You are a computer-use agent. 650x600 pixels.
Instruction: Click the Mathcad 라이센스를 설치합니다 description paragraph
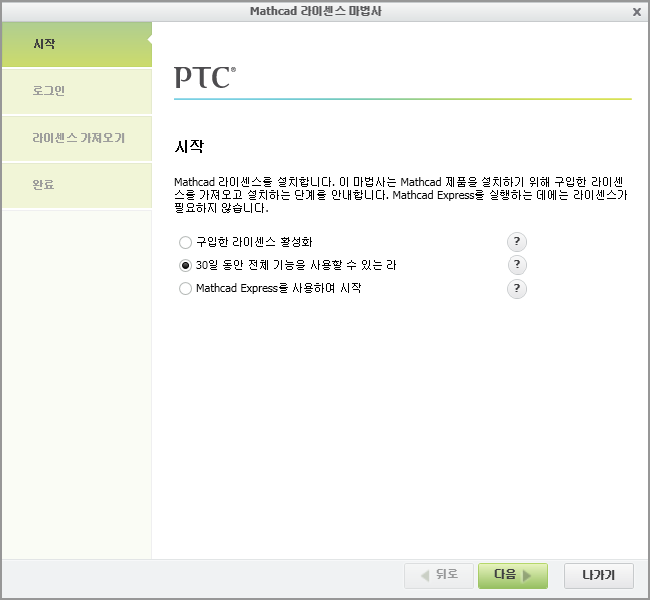pyautogui.click(x=401, y=195)
